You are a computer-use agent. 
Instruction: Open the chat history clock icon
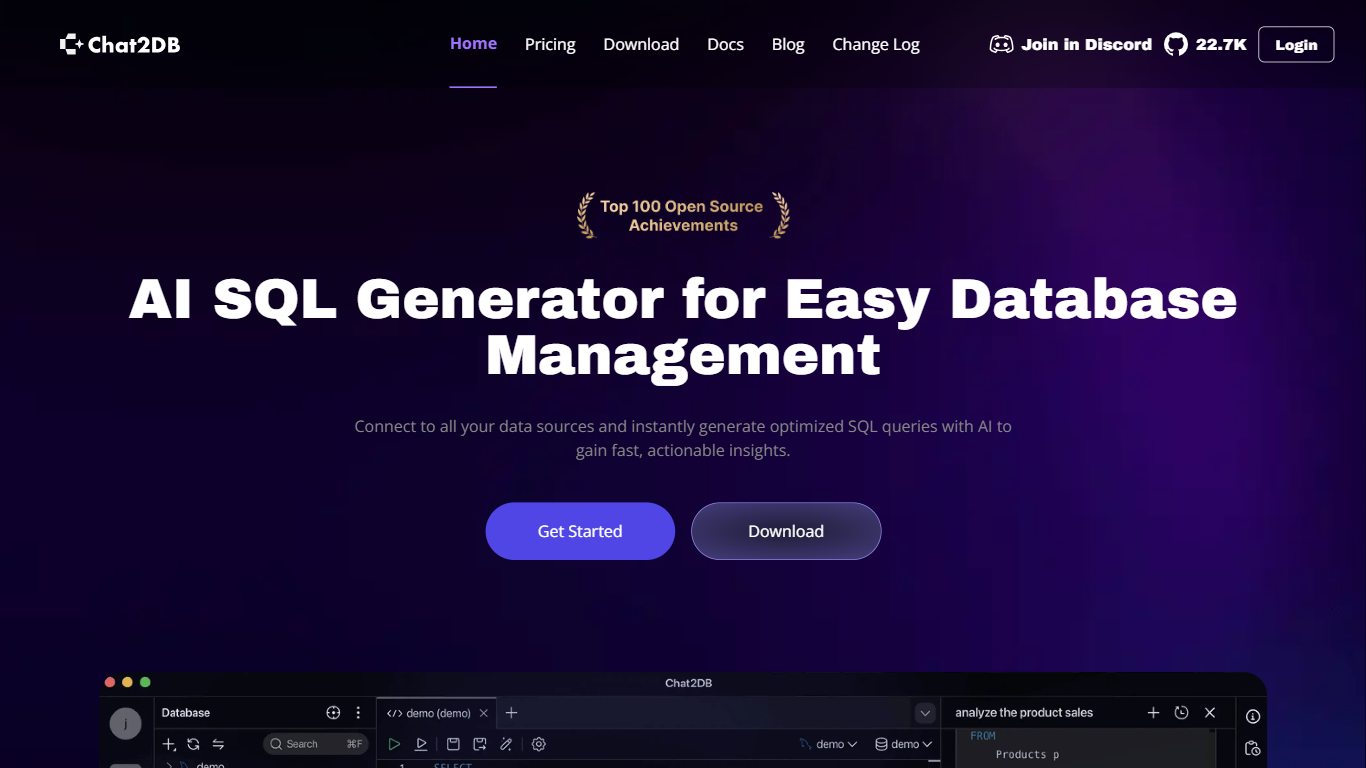click(1182, 713)
